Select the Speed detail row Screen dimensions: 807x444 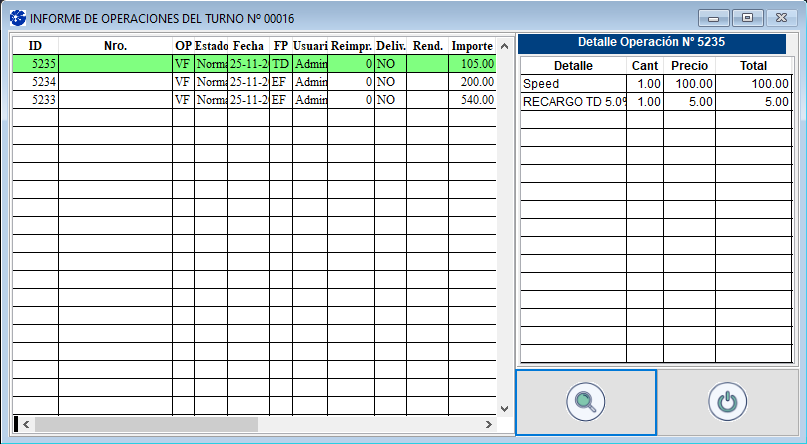(x=573, y=84)
